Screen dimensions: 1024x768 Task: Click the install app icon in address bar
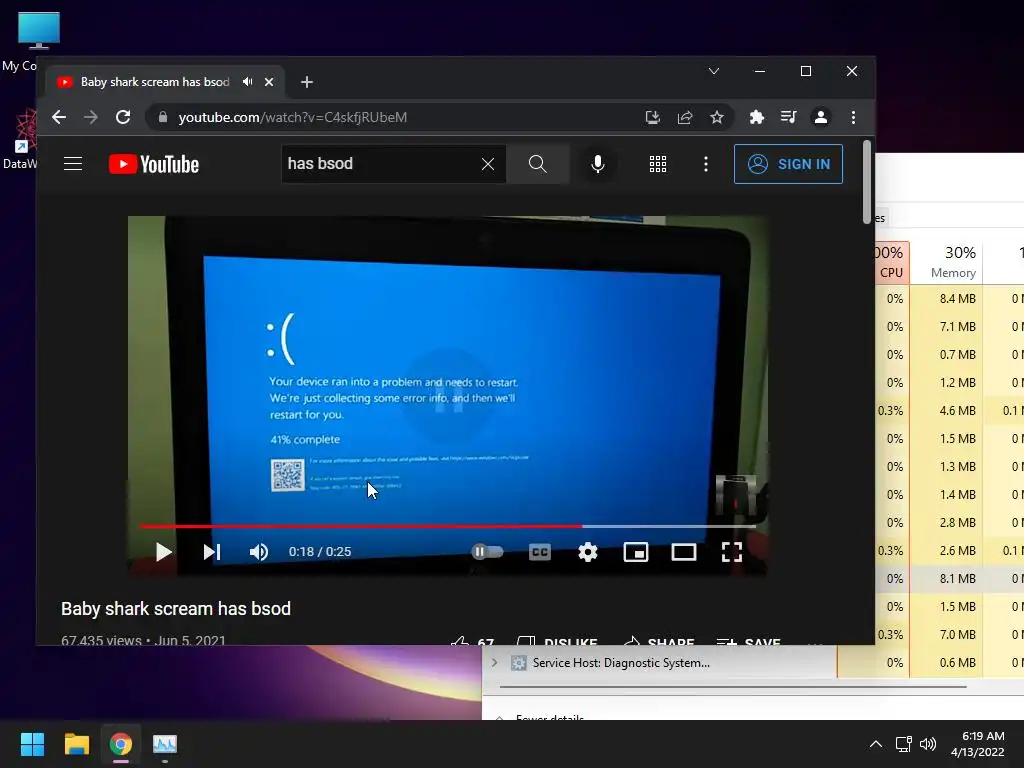(652, 117)
